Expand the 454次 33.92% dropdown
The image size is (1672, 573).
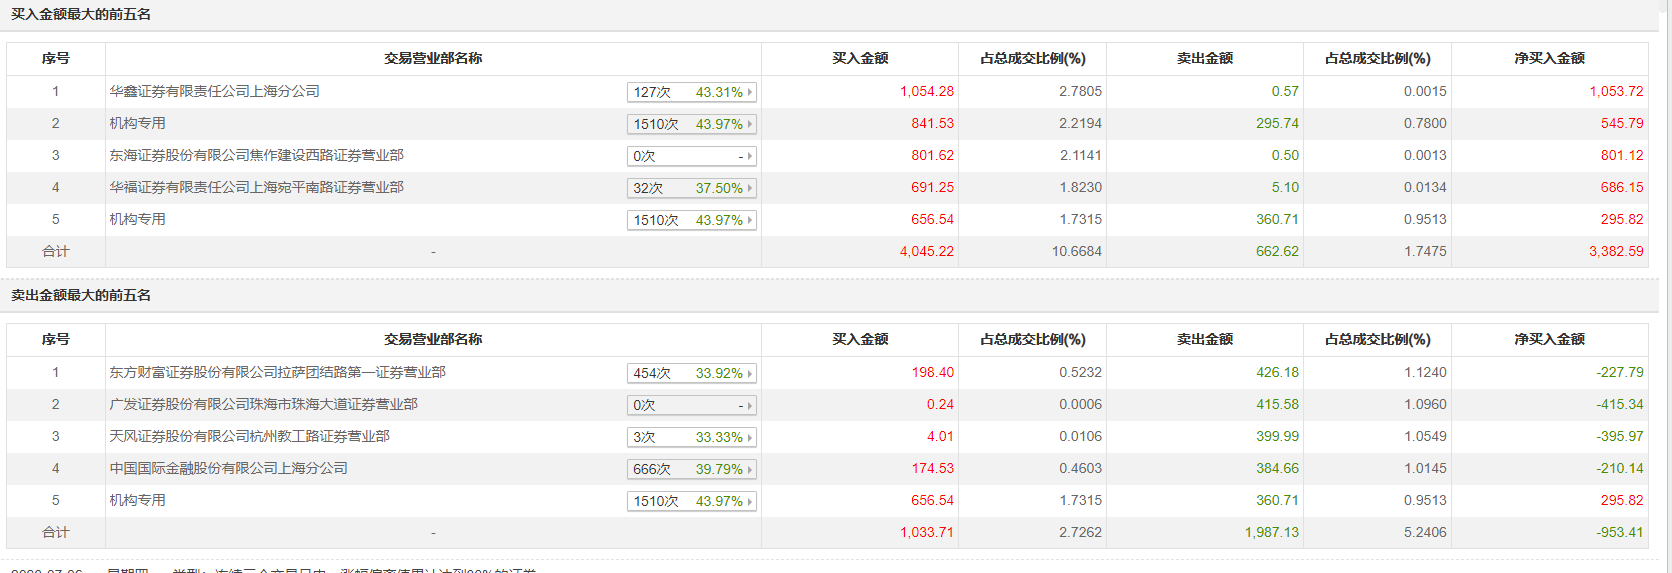[x=691, y=373]
